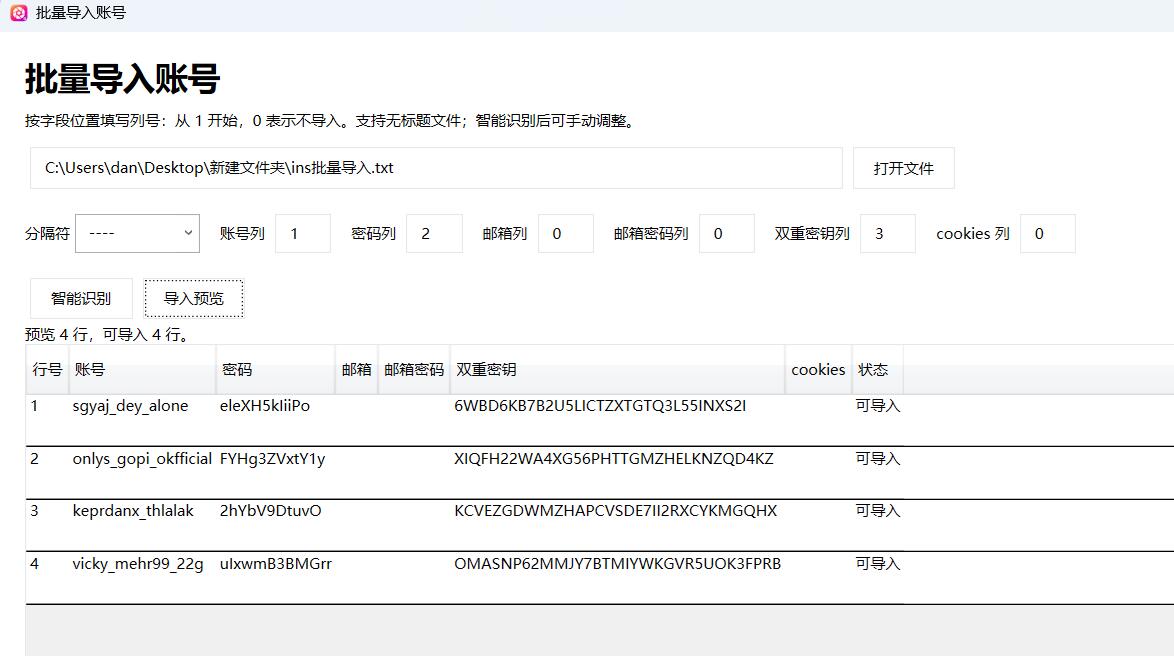The width and height of the screenshot is (1174, 656).
Task: Click 2FA key starting with 6WBD6KB7
Action: [x=600, y=406]
